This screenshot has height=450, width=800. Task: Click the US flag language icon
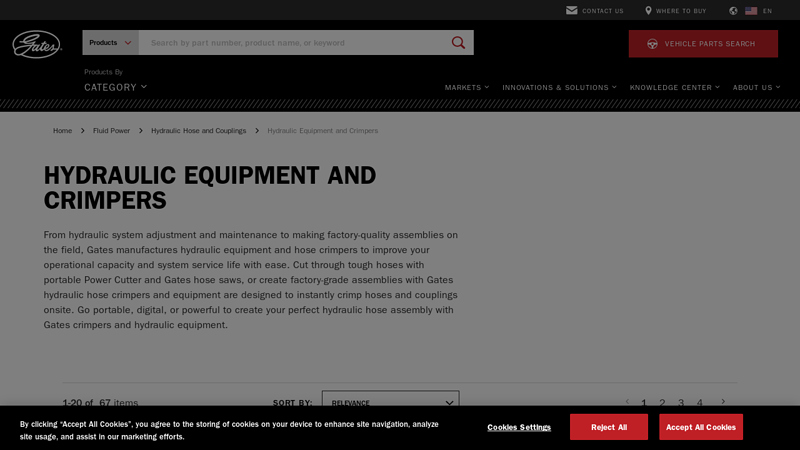pyautogui.click(x=751, y=11)
